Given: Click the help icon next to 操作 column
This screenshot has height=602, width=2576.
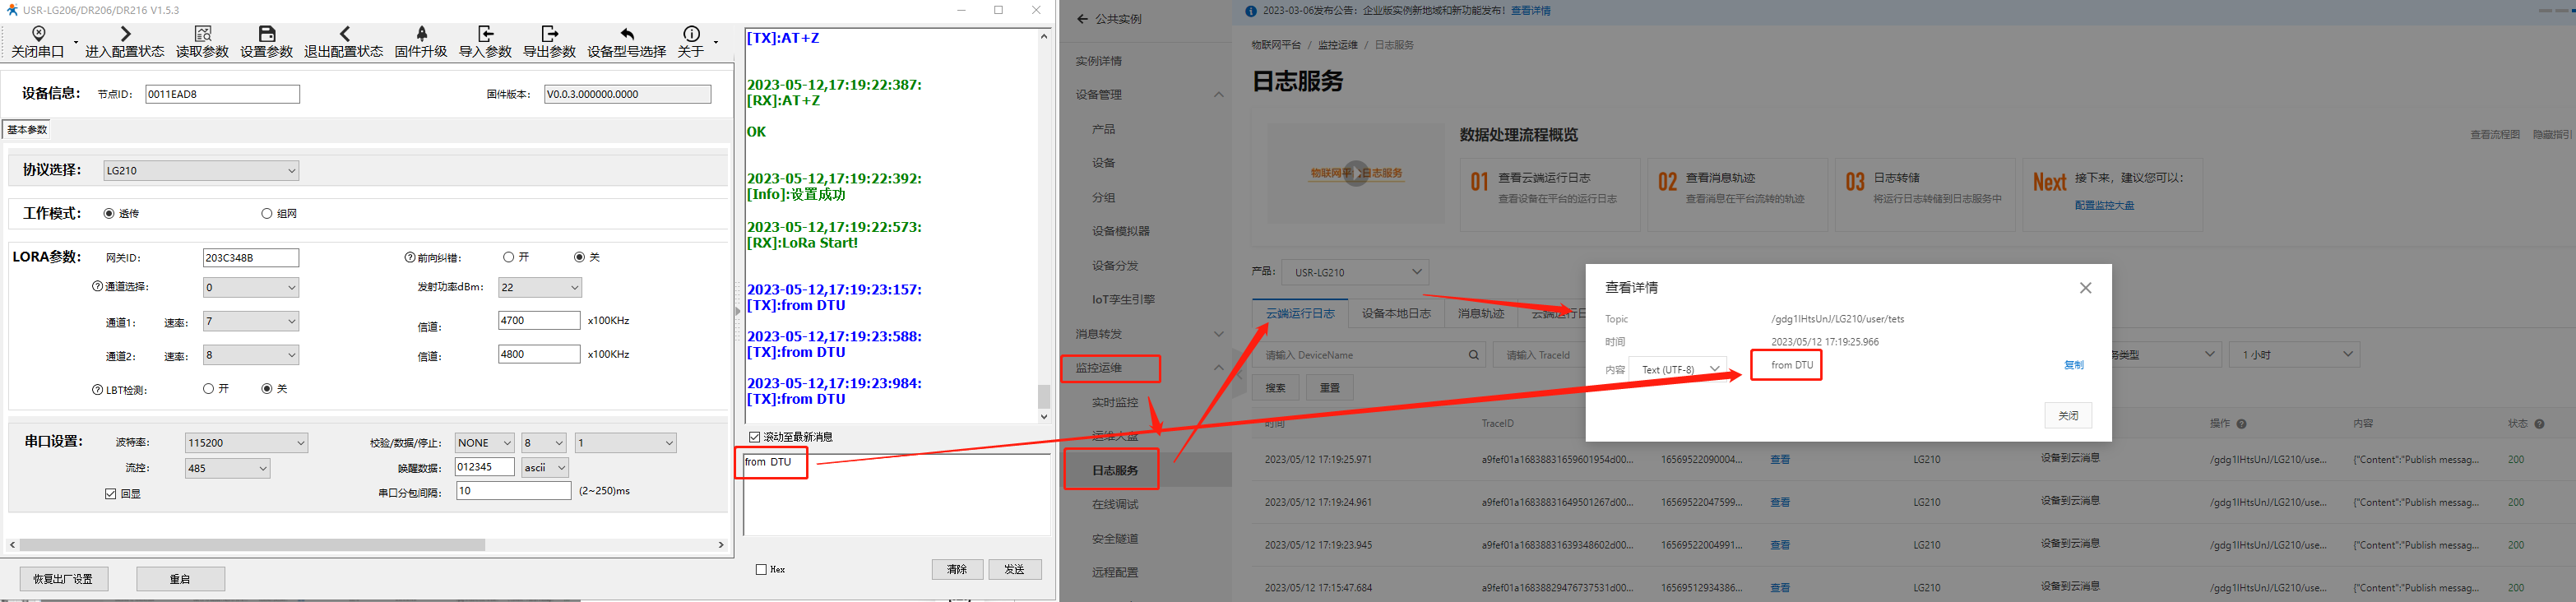Looking at the screenshot, I should coord(2241,424).
